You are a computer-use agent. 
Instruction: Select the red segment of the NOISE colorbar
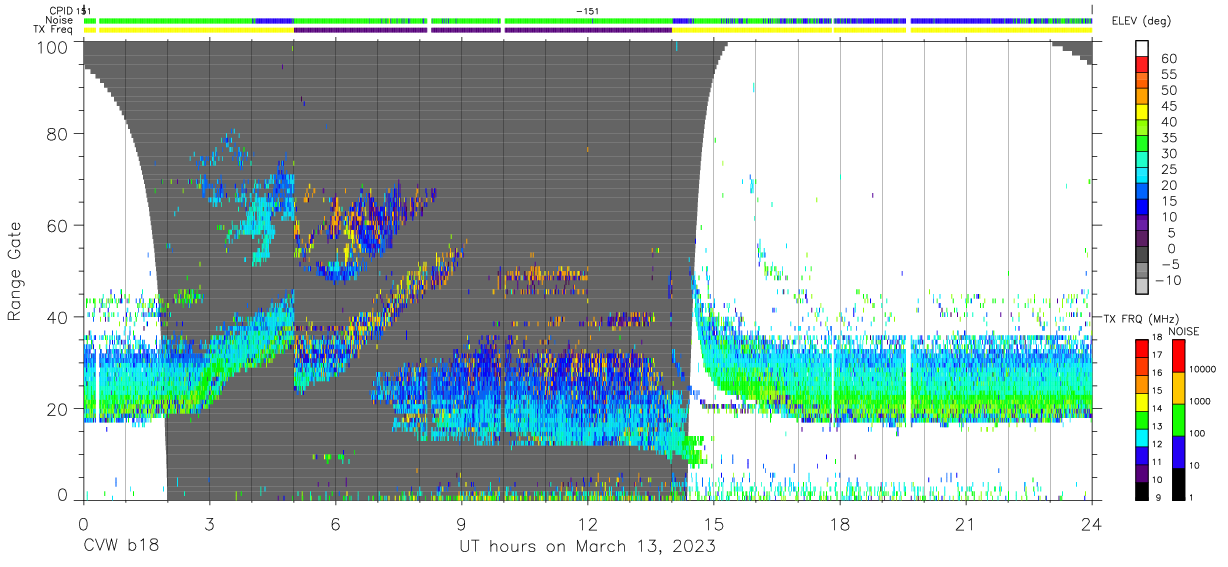1179,356
